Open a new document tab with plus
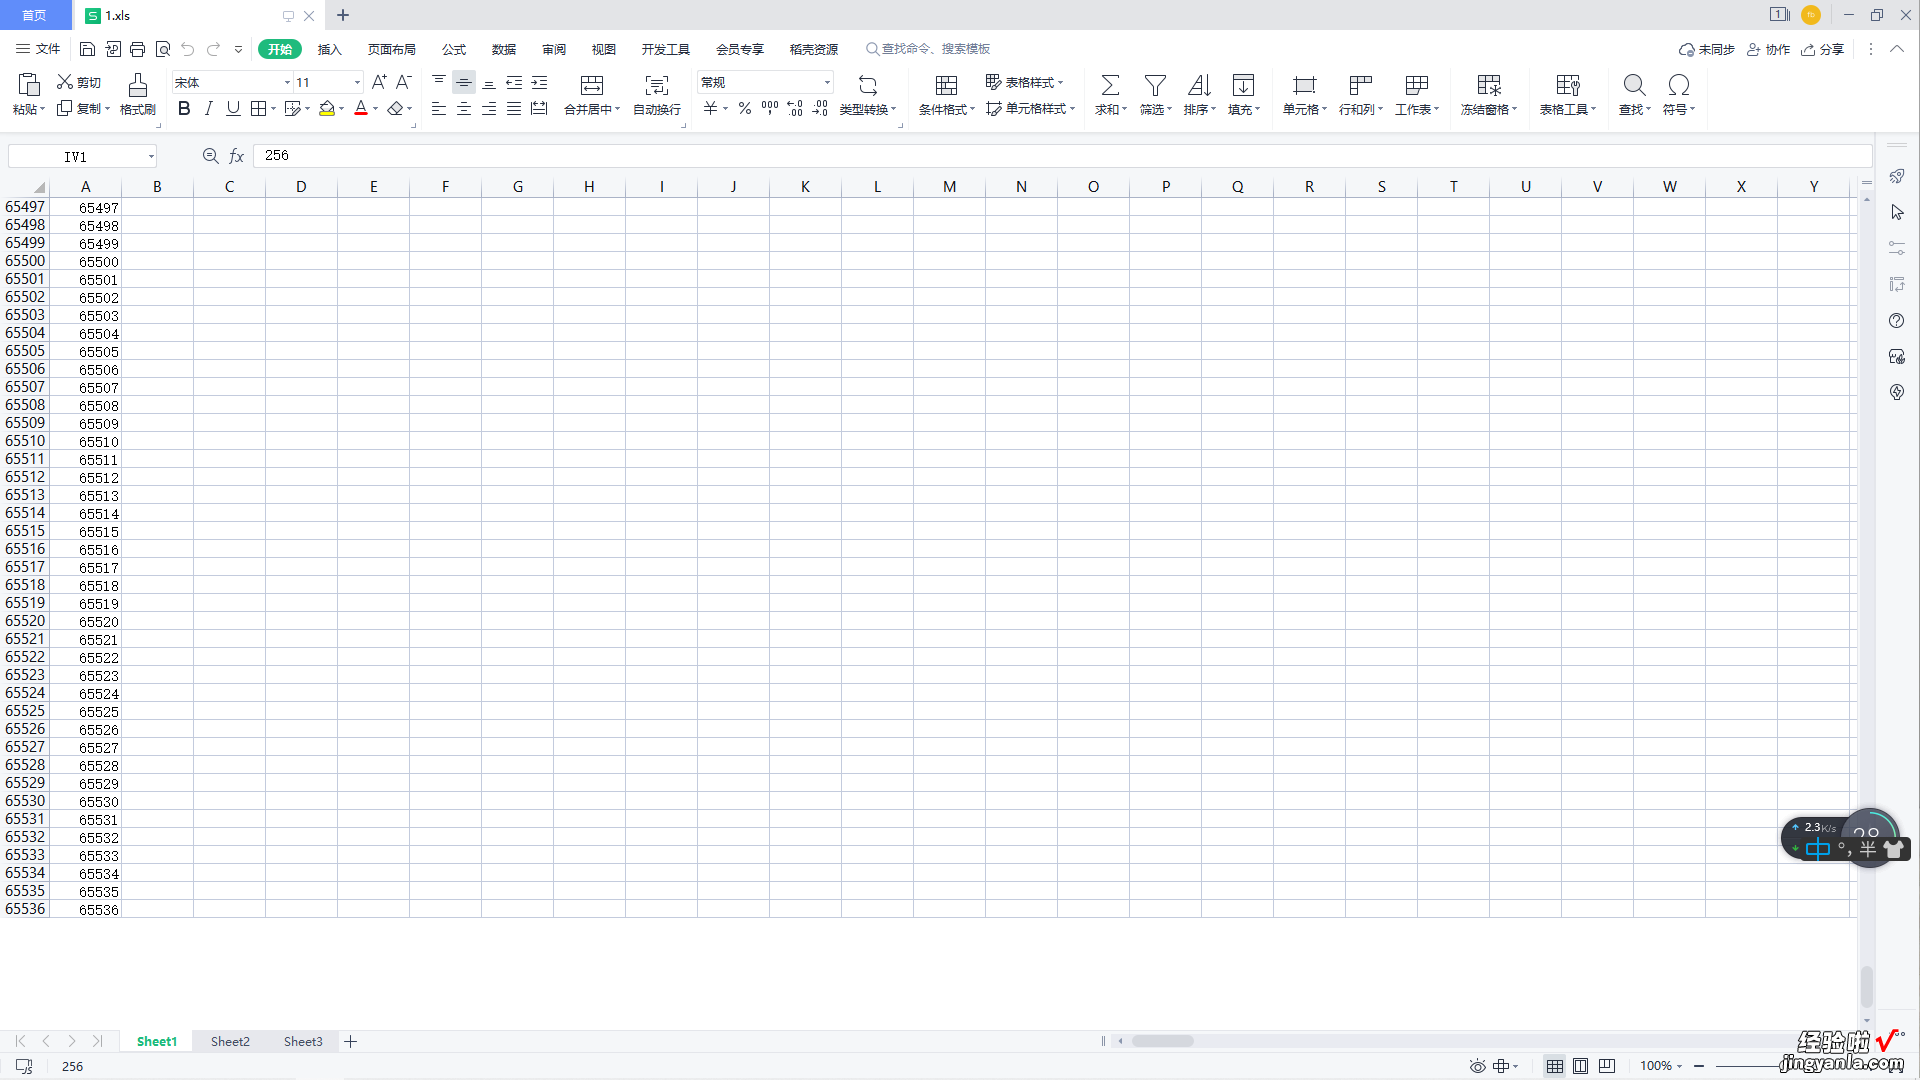The height and width of the screenshot is (1080, 1920). coord(343,15)
